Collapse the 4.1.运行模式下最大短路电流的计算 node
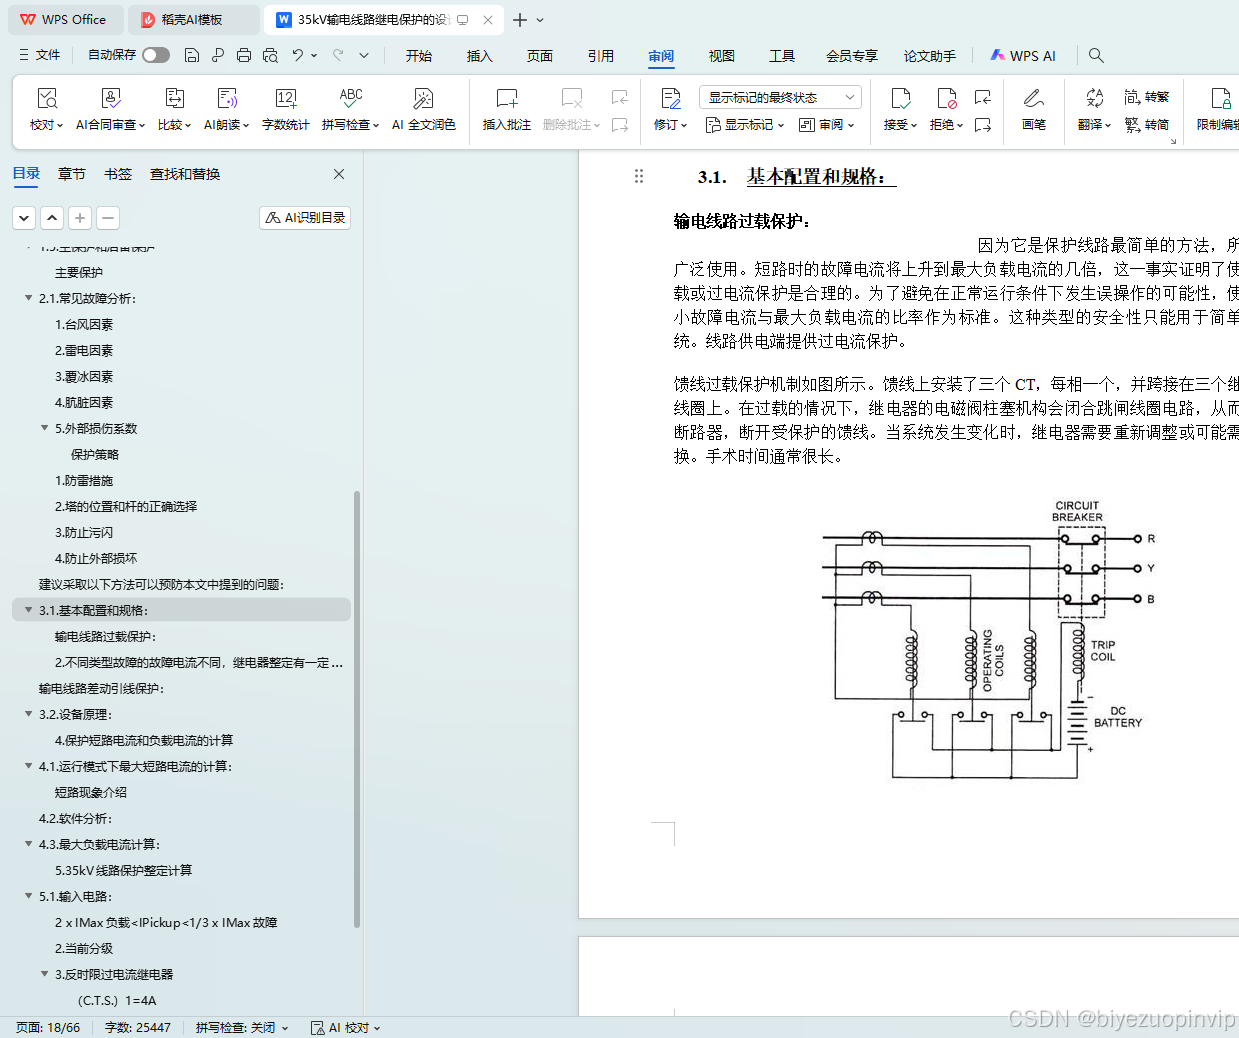 [28, 766]
